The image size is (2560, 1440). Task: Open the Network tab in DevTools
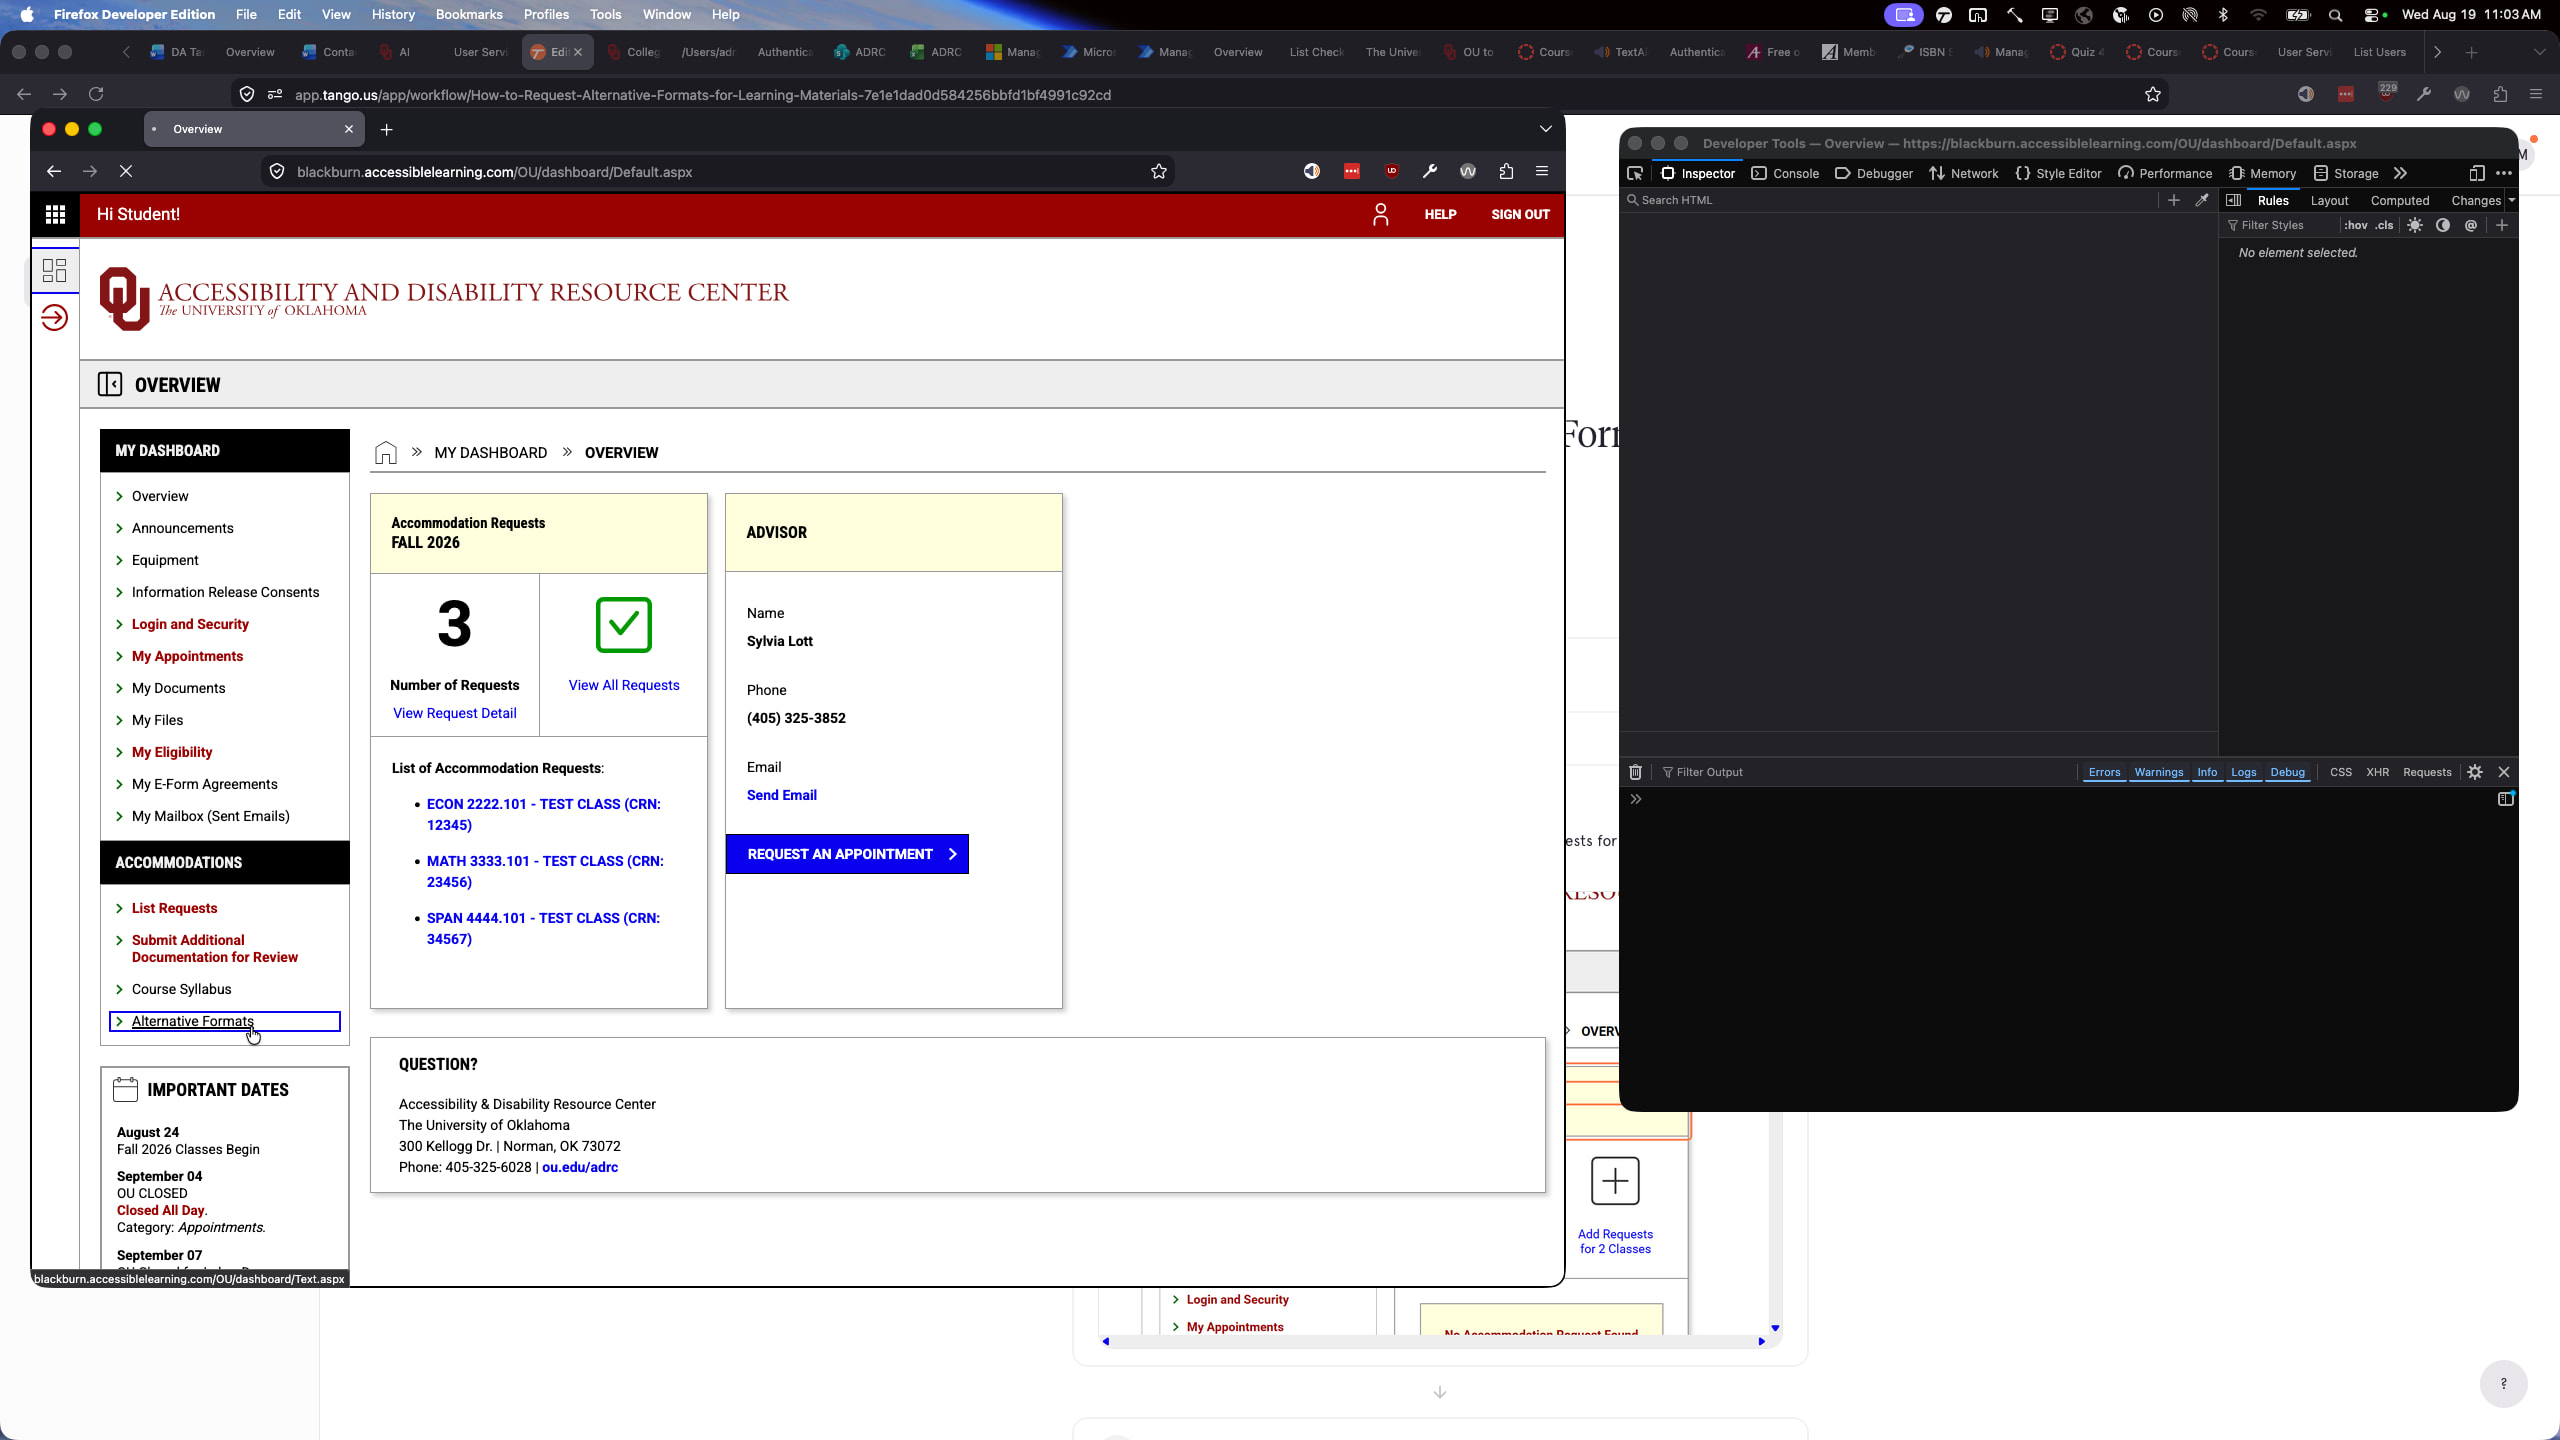pos(1963,174)
